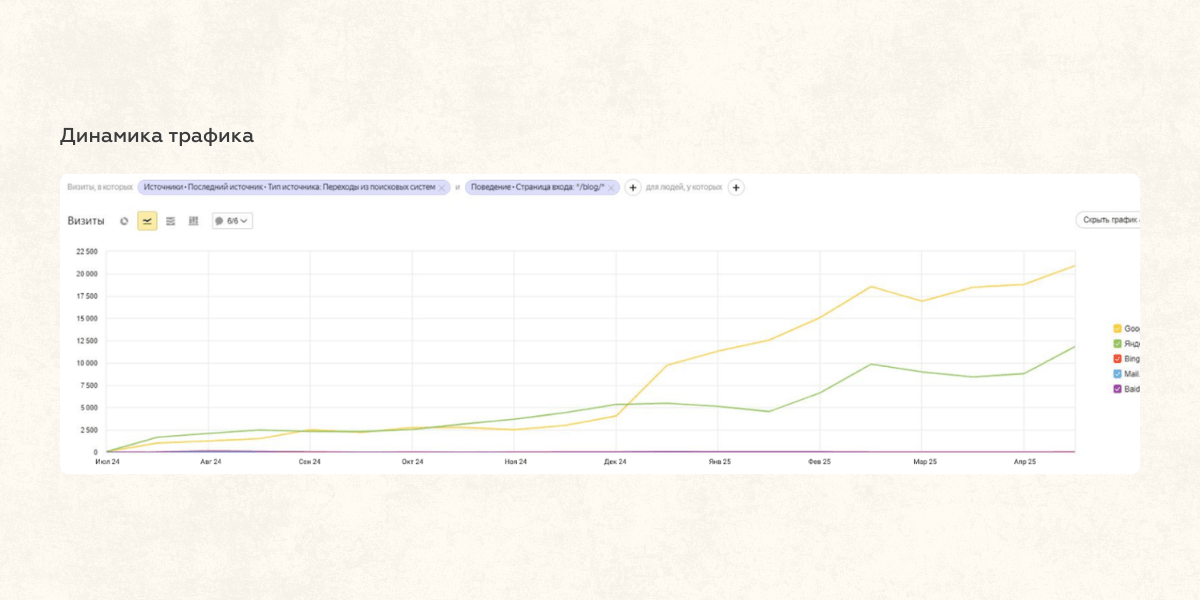1200x600 pixels.
Task: Add another visit condition with plus
Action: (633, 188)
